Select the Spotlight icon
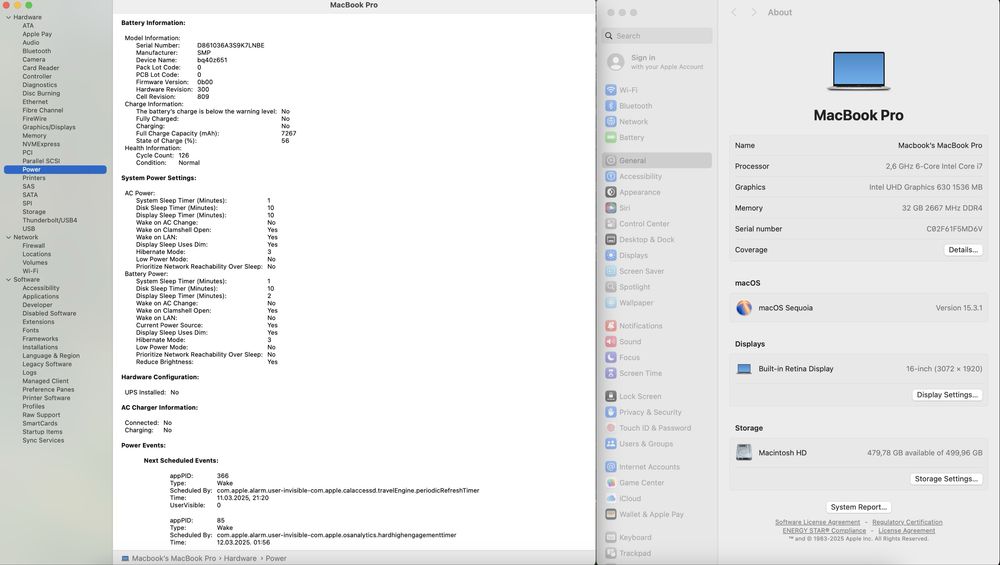1000x565 pixels. 611,287
